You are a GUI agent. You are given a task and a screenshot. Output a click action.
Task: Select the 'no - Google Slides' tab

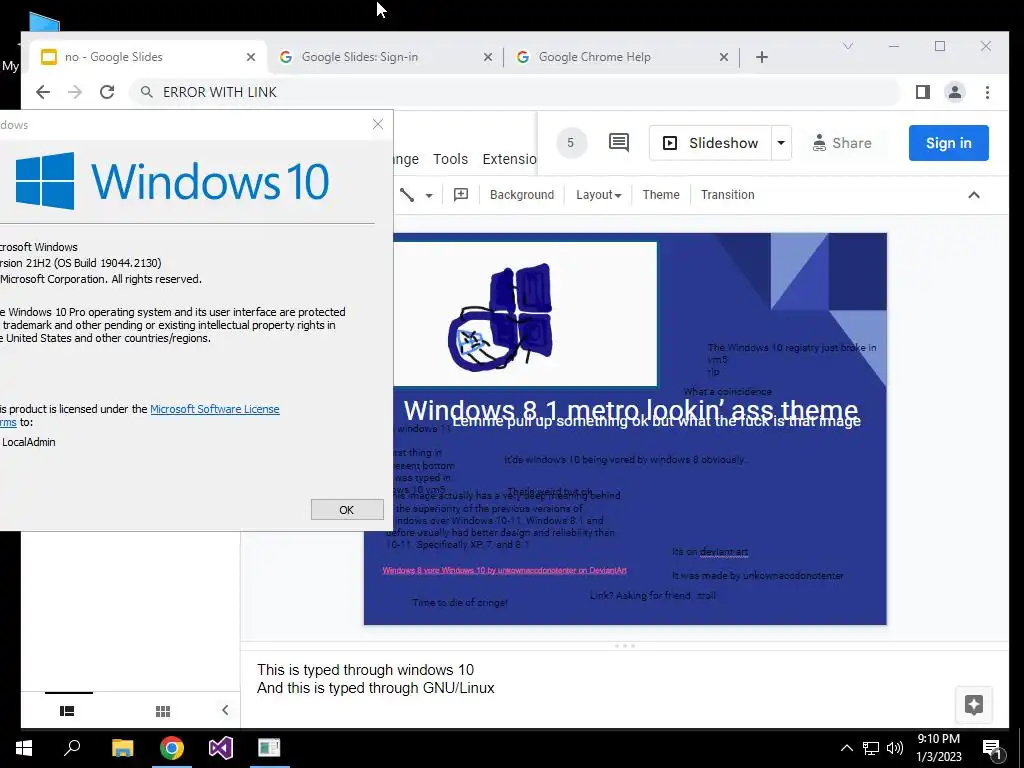(x=147, y=57)
